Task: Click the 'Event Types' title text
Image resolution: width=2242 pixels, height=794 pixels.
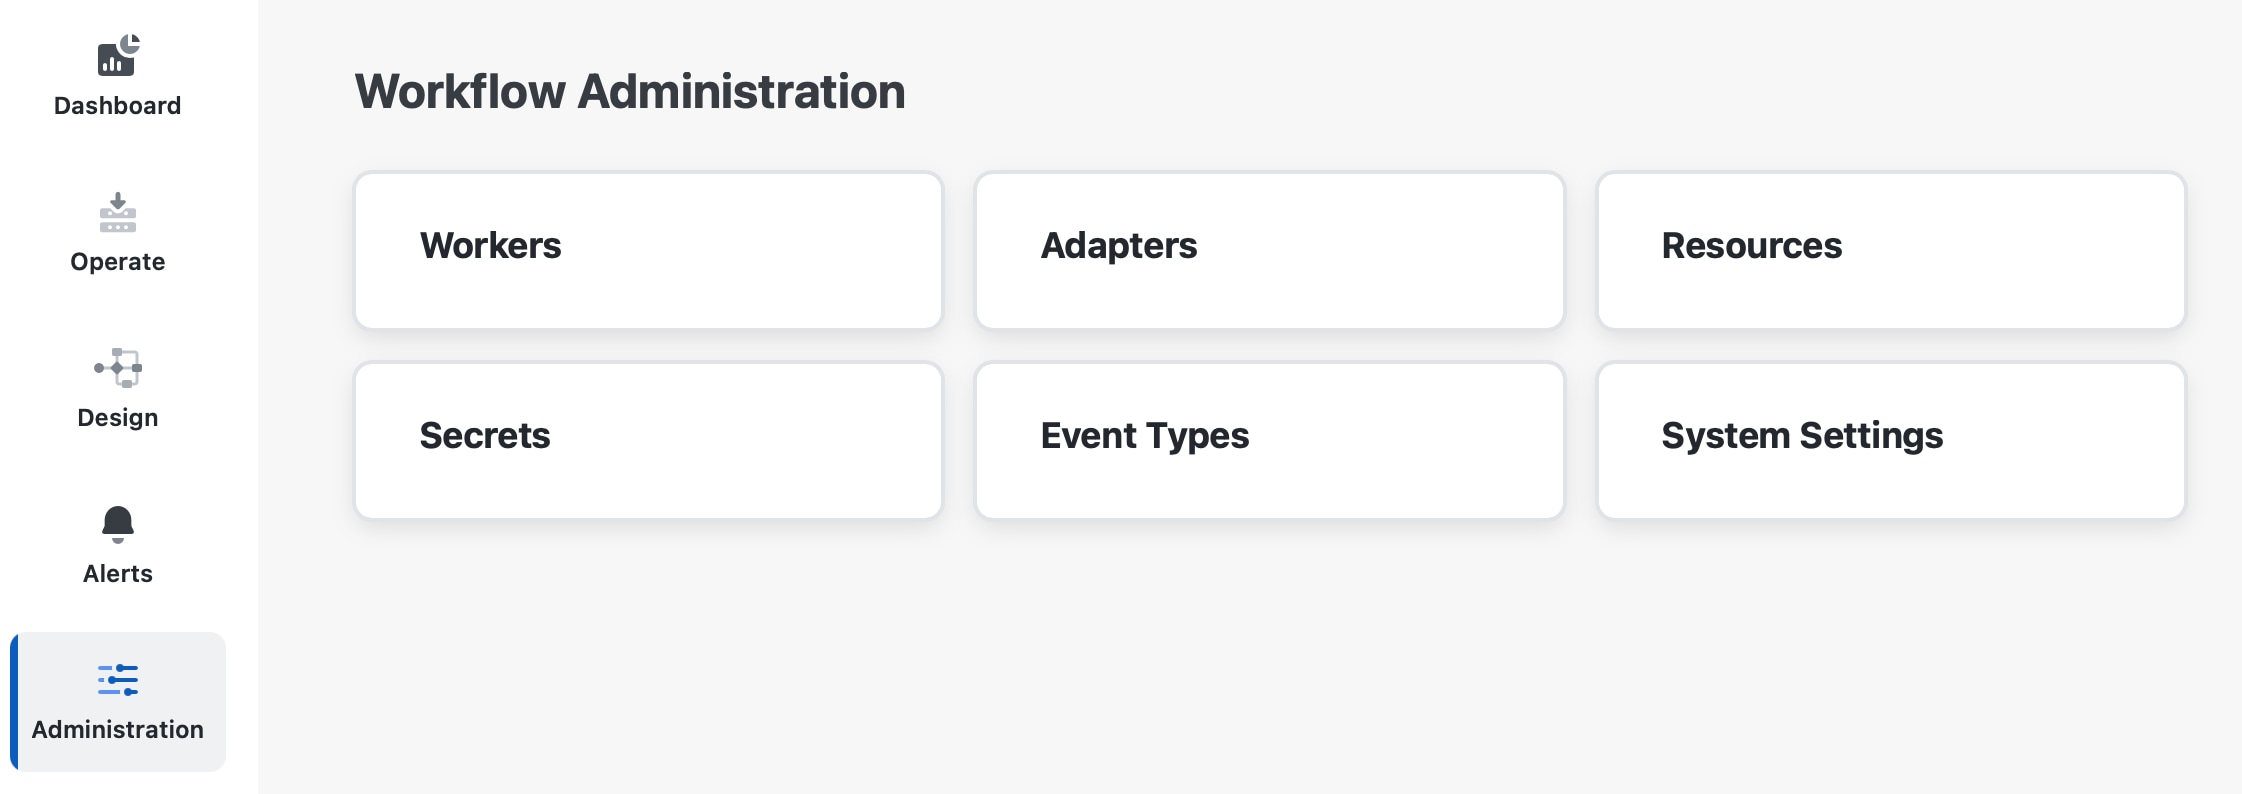Action: point(1145,436)
